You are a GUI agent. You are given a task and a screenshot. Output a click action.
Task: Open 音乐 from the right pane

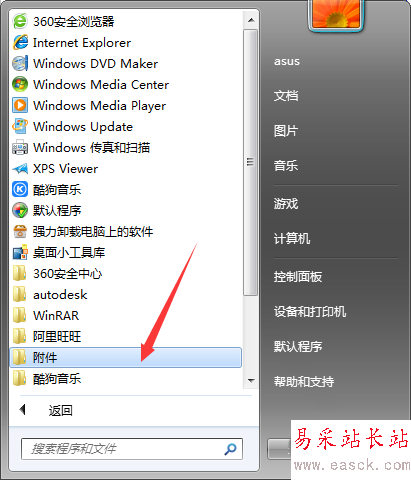(286, 166)
